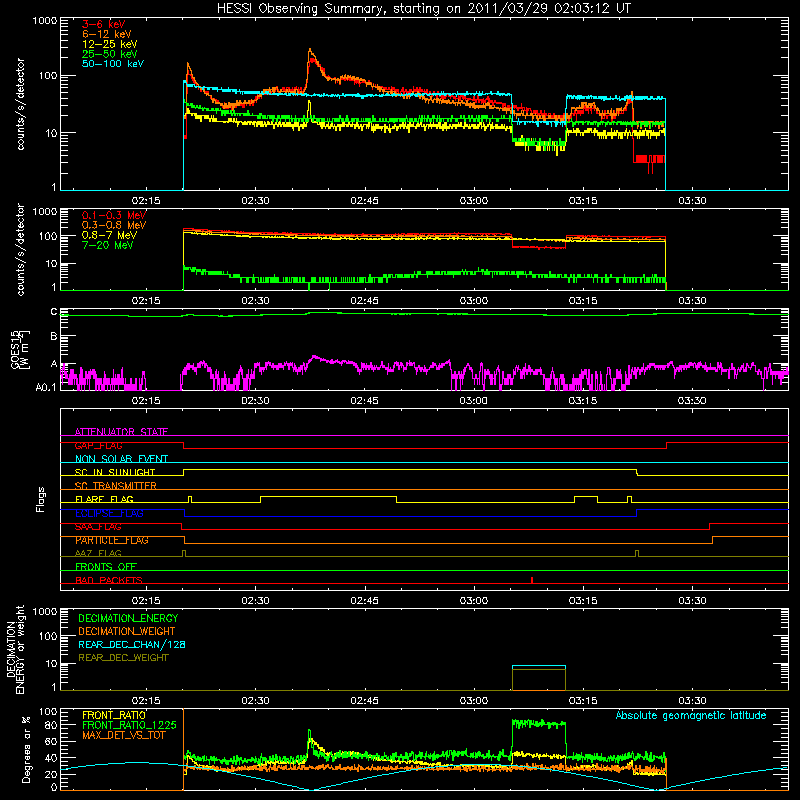The image size is (800, 800).
Task: Select the 25-50 keV legend label
Action: [110, 54]
